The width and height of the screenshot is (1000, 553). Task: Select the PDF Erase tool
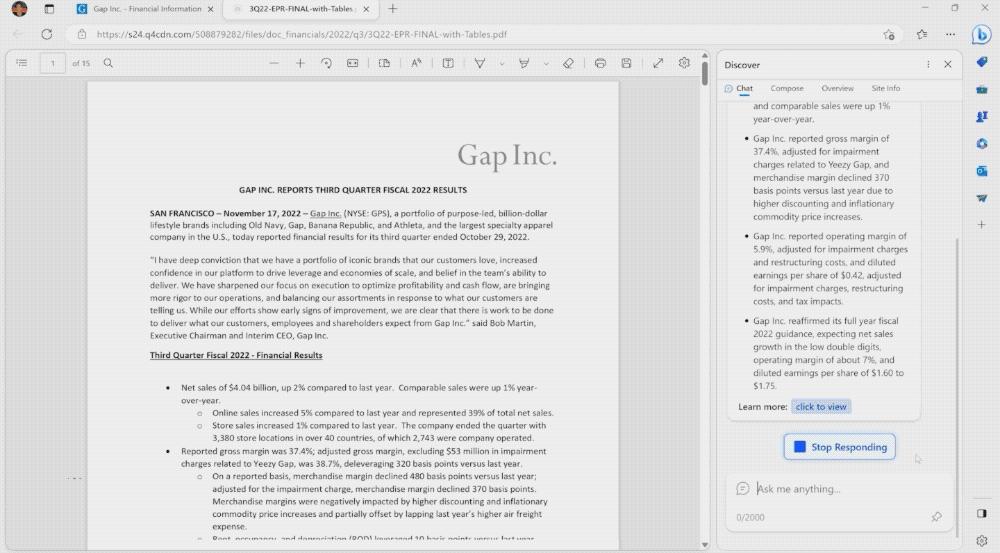568,63
